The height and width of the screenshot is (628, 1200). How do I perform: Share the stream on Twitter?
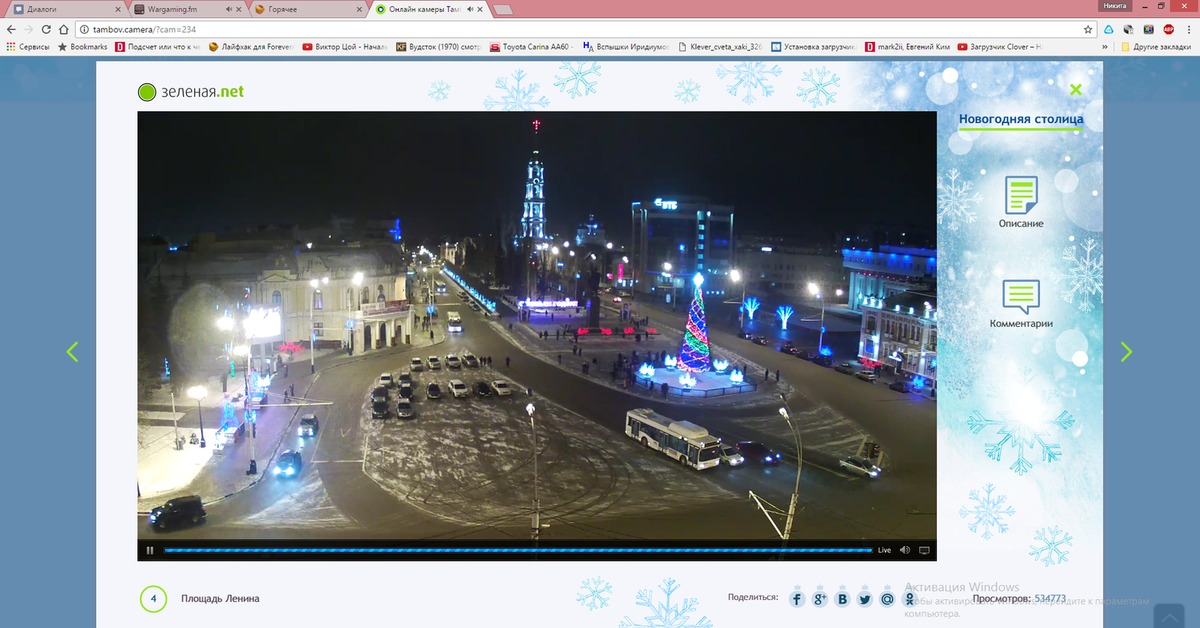pos(865,599)
